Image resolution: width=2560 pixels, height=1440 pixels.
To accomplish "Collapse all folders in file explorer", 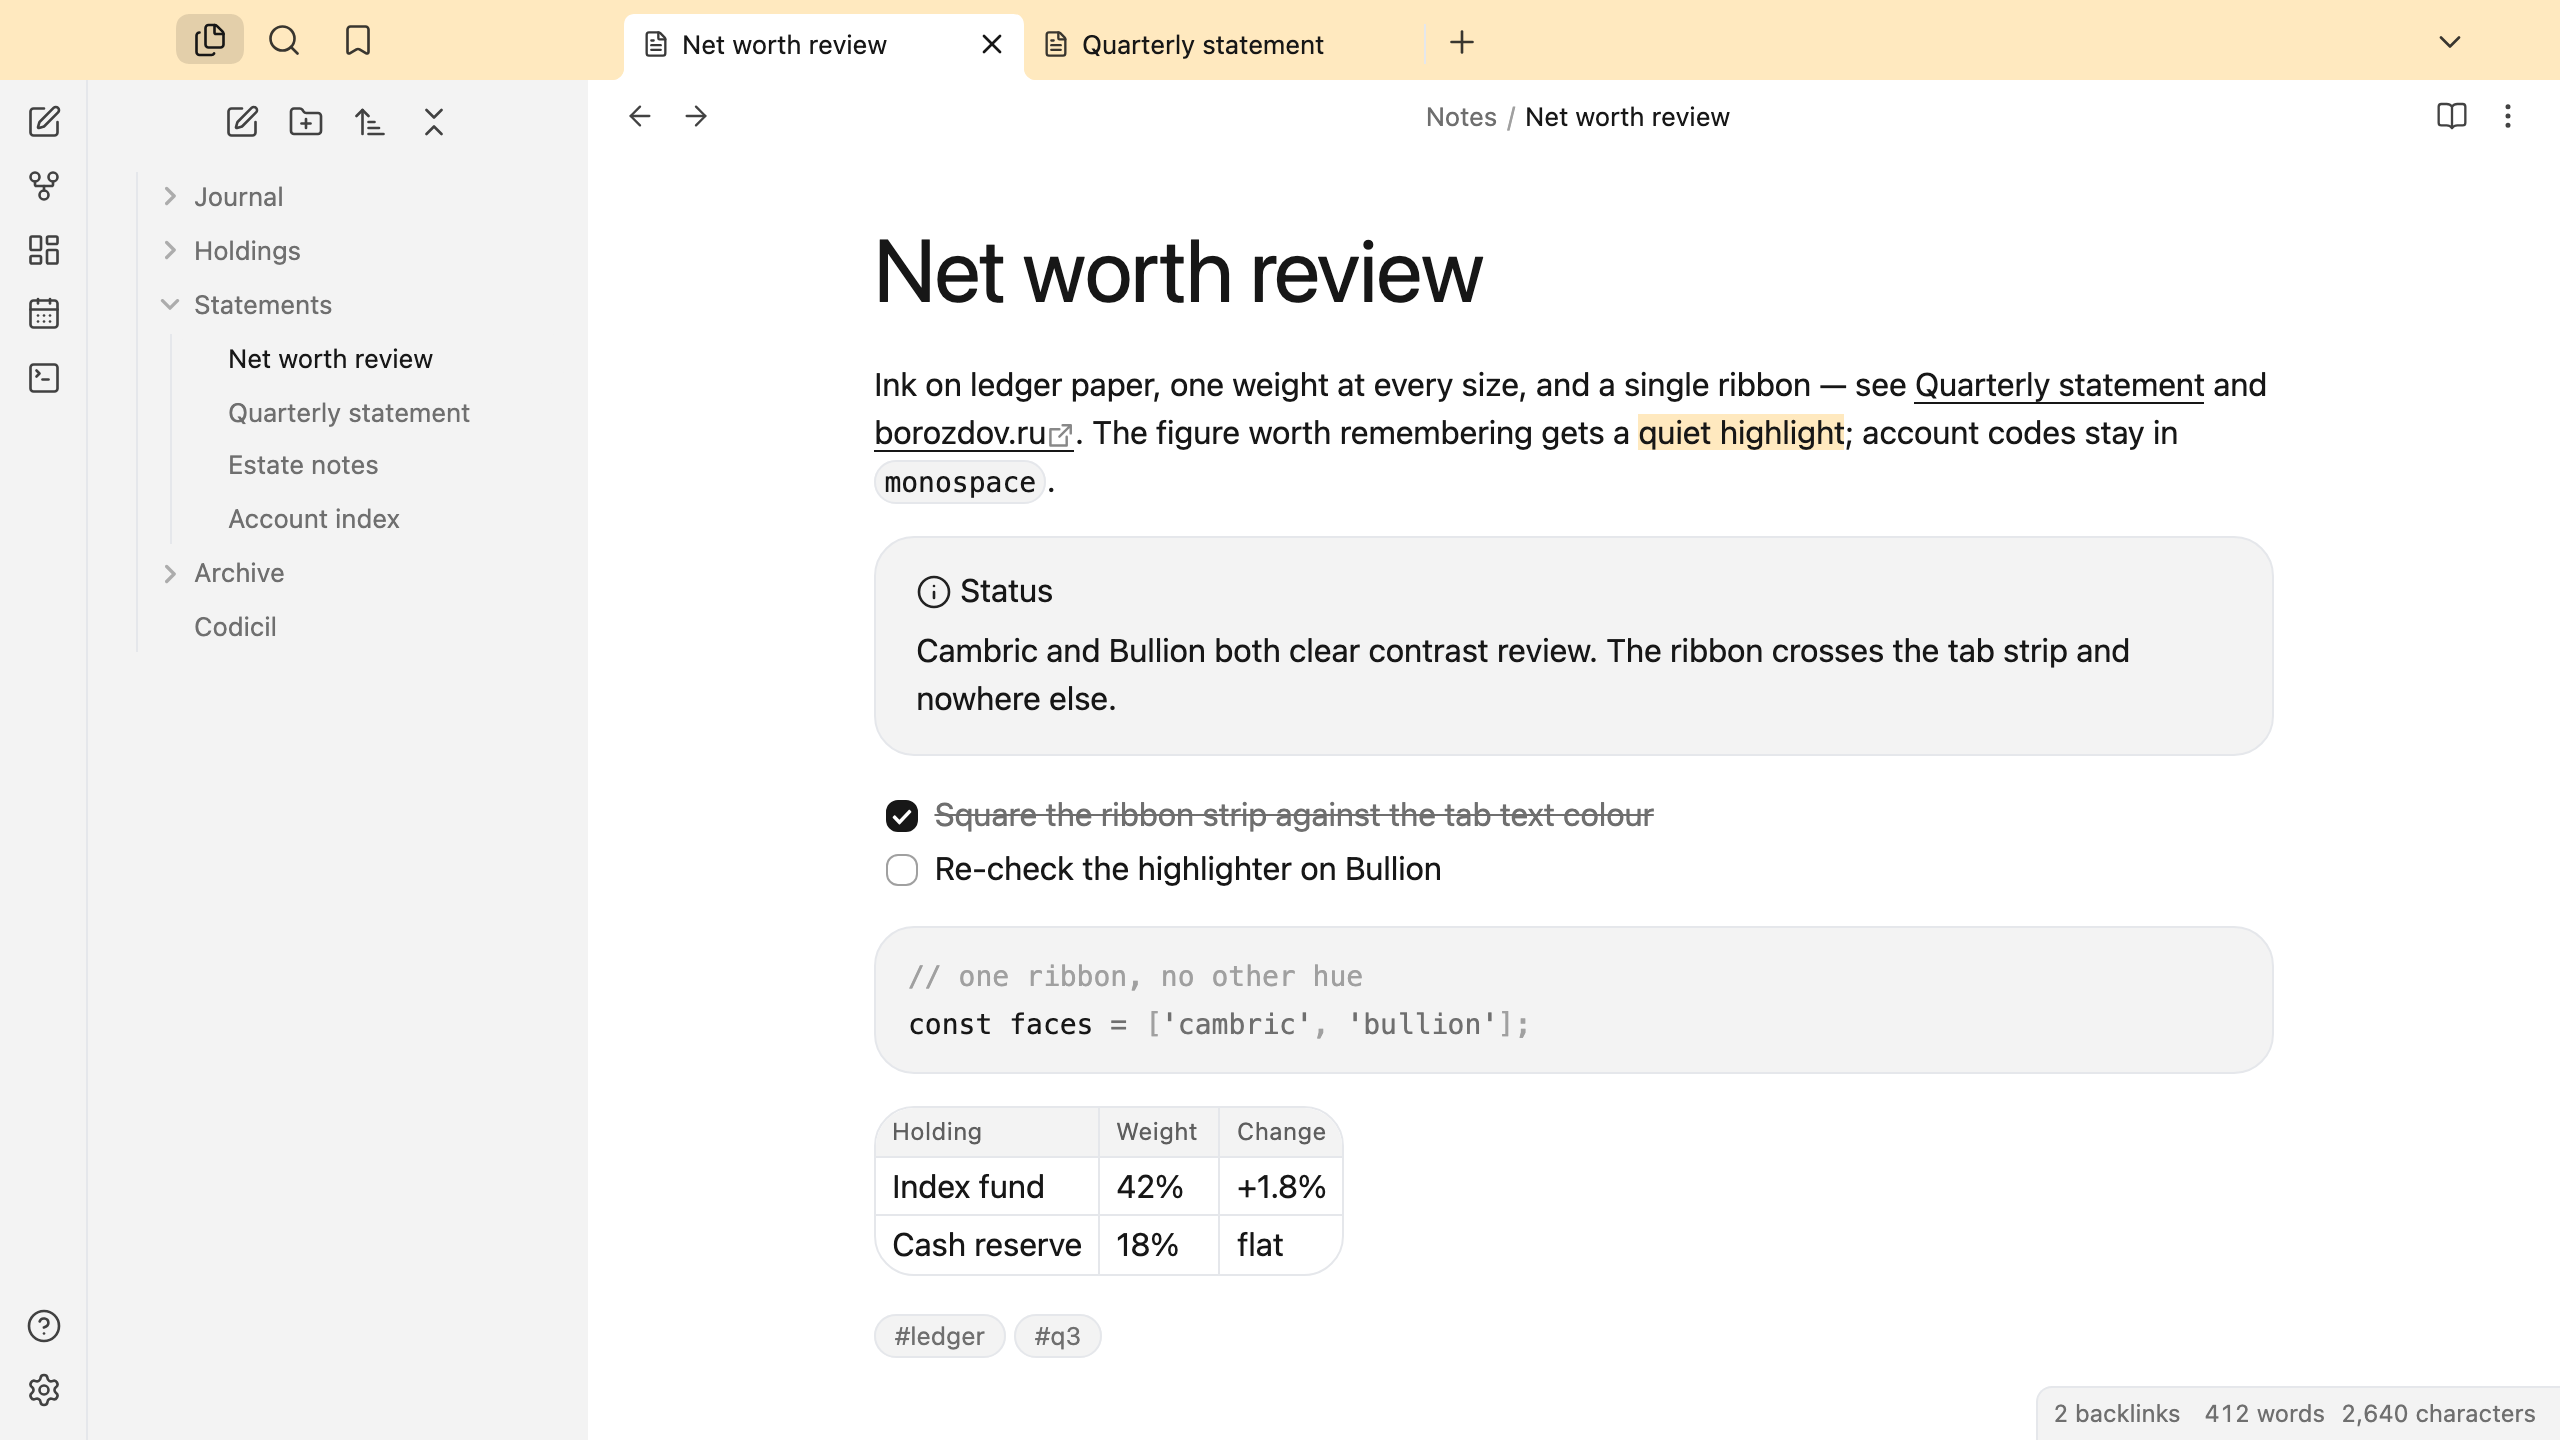I will point(434,122).
